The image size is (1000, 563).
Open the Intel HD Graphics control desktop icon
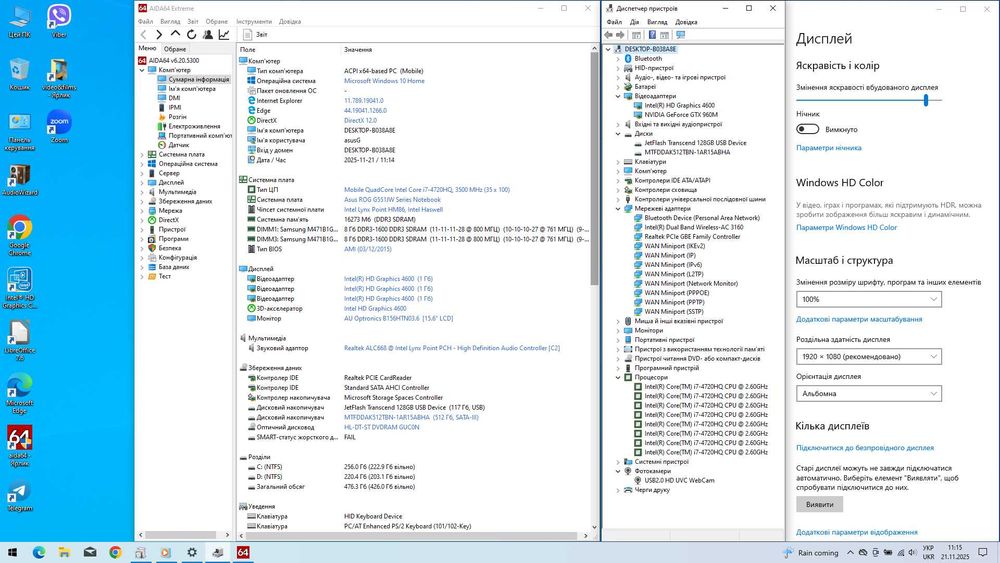(19, 289)
